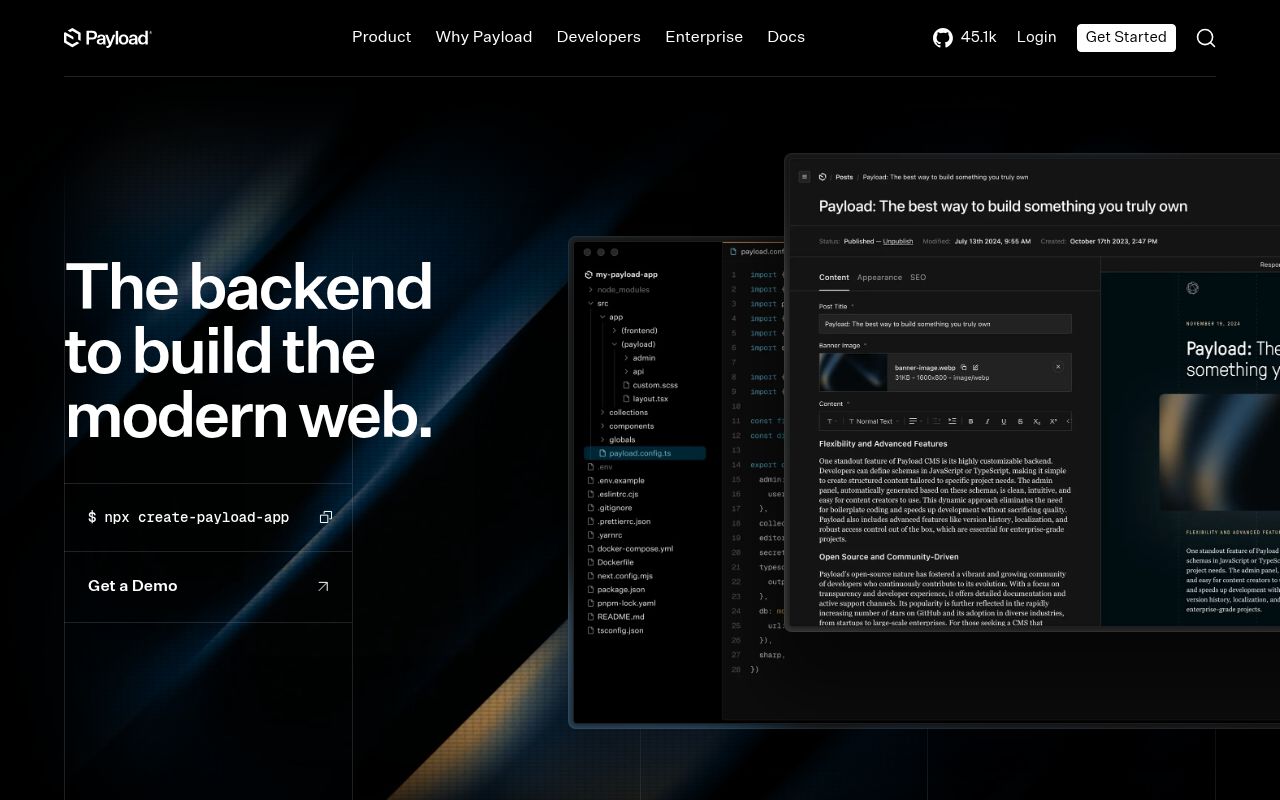
Task: Click the Payload logo in the header
Action: [x=107, y=38]
